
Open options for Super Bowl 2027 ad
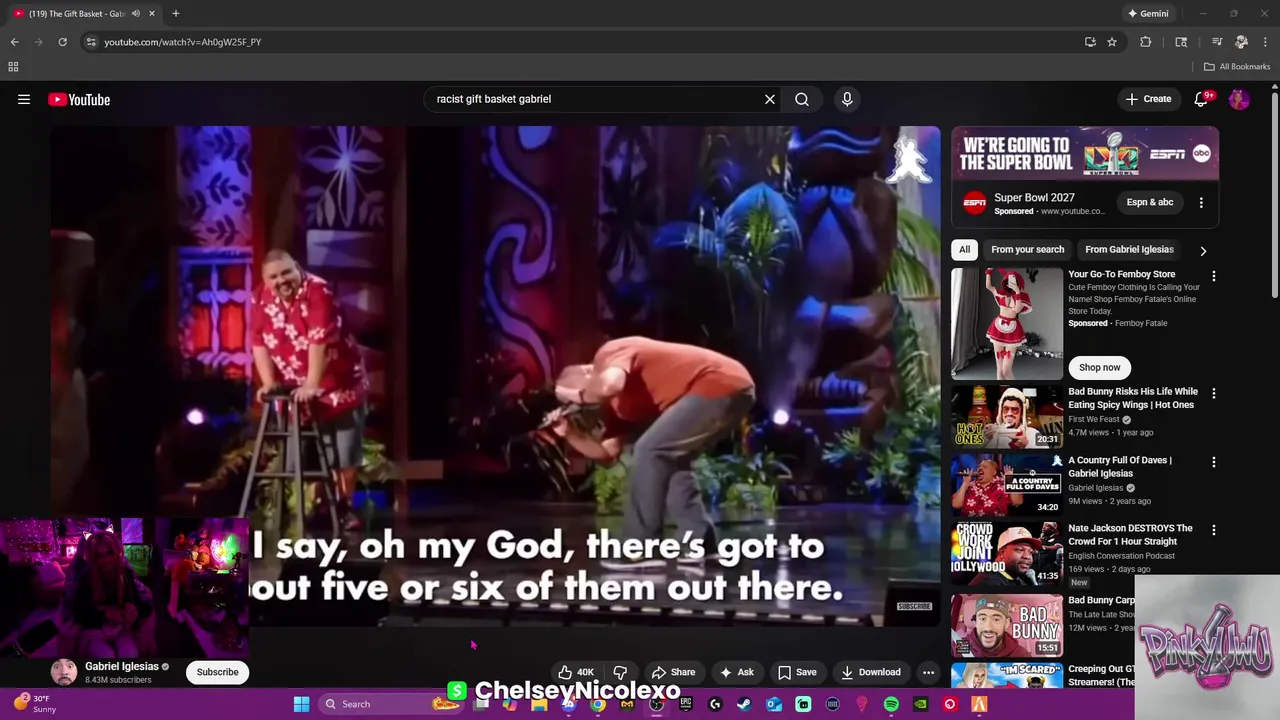pyautogui.click(x=1201, y=202)
